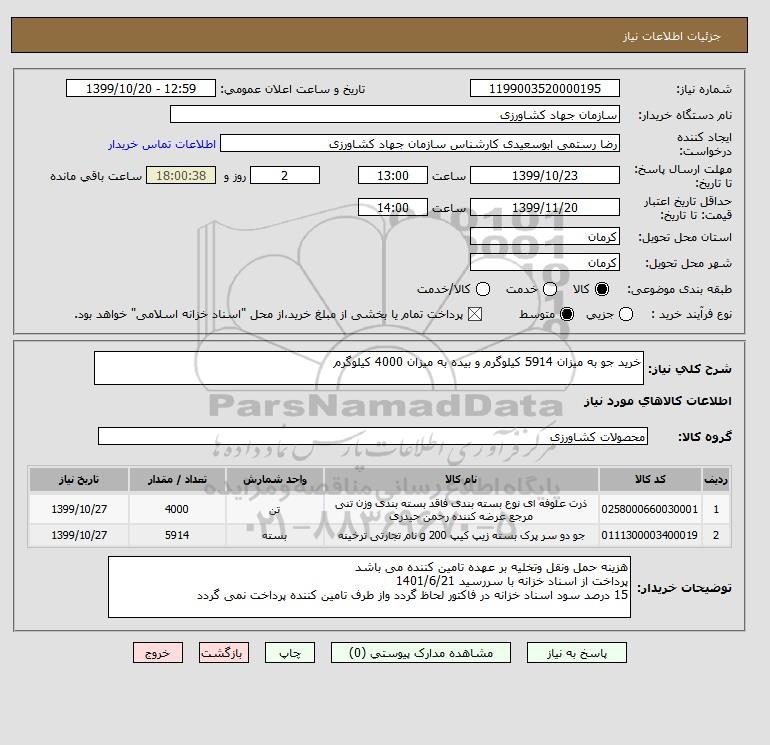The width and height of the screenshot is (770, 745).
Task: Click the row 1 need date 1399/10/27
Action: point(79,509)
